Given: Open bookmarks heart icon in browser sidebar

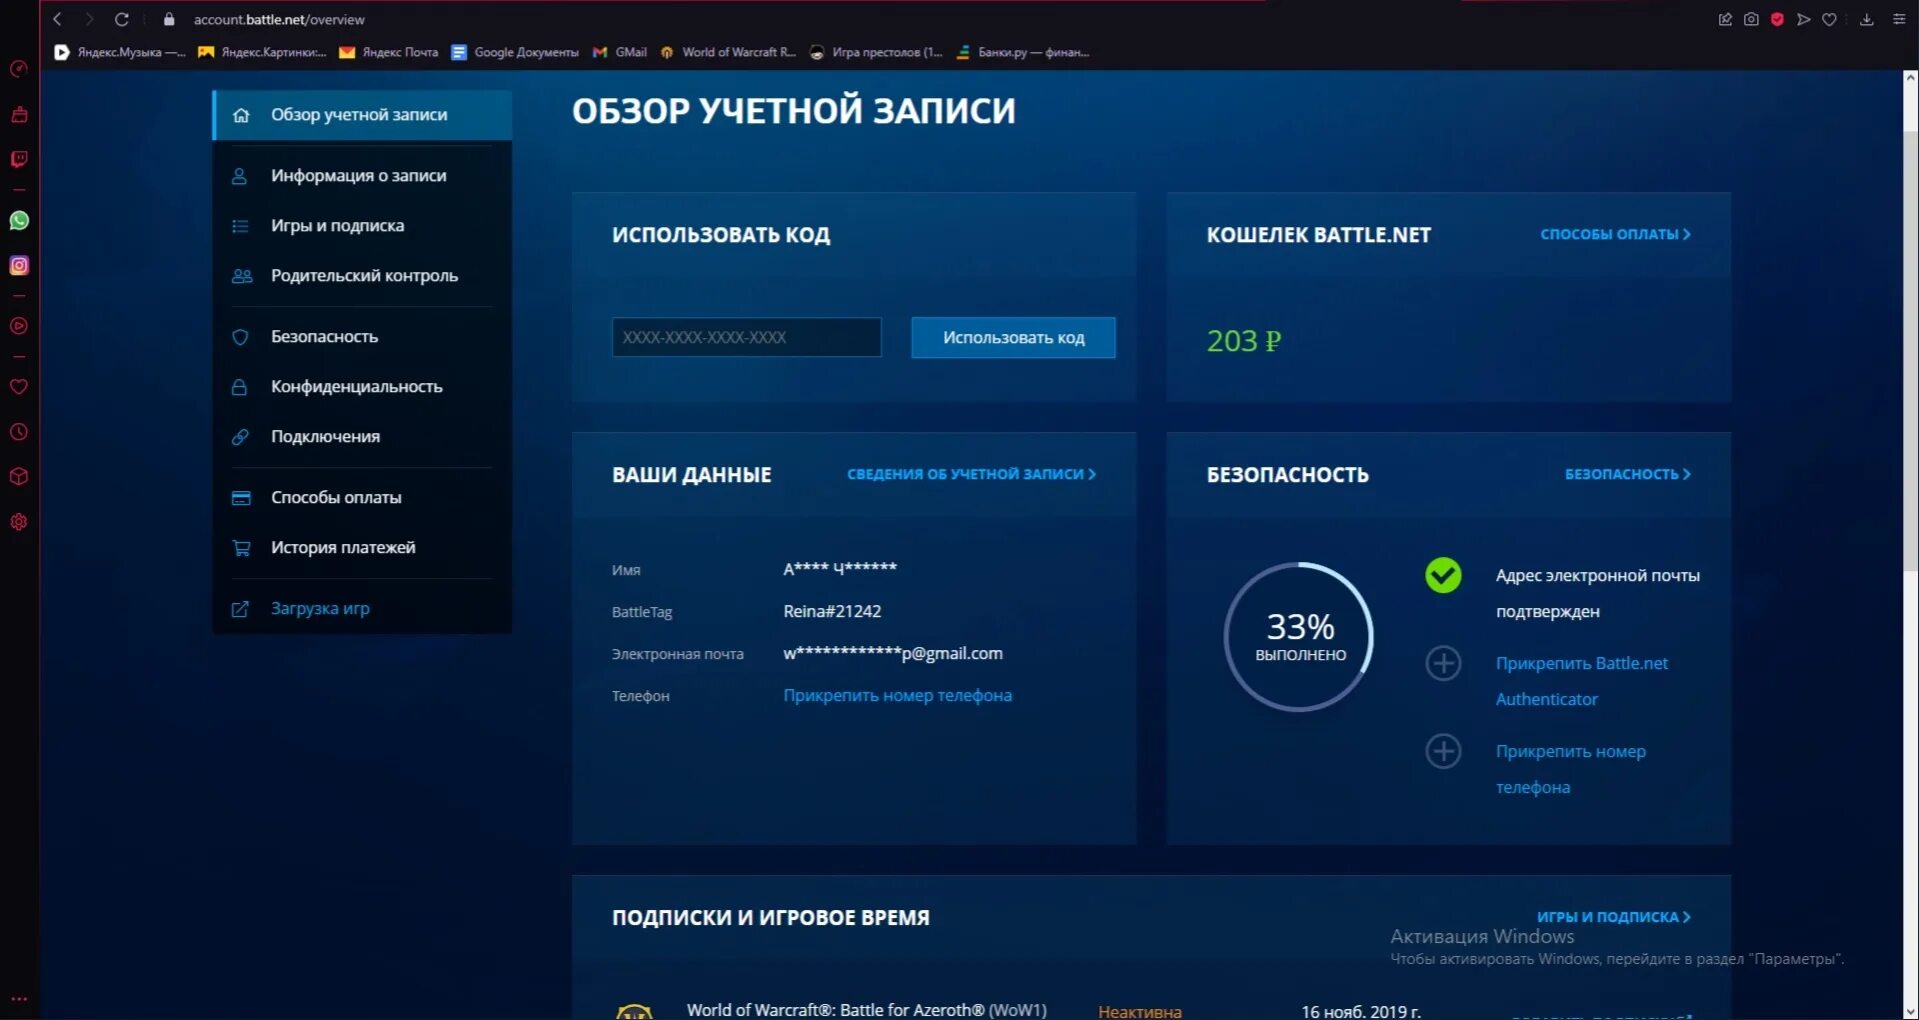Looking at the screenshot, I should point(19,387).
